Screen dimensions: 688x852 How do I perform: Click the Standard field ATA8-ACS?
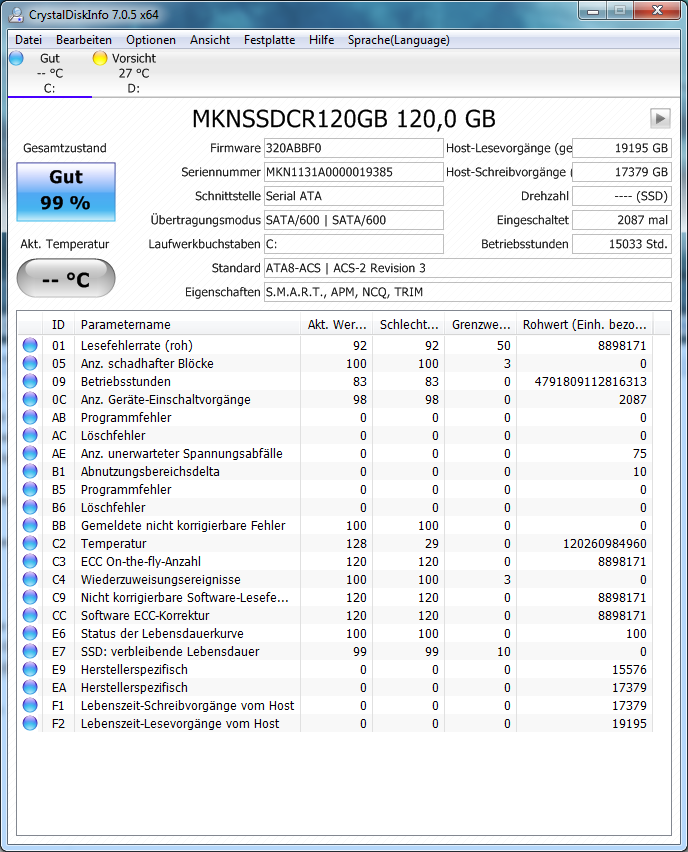tap(468, 268)
